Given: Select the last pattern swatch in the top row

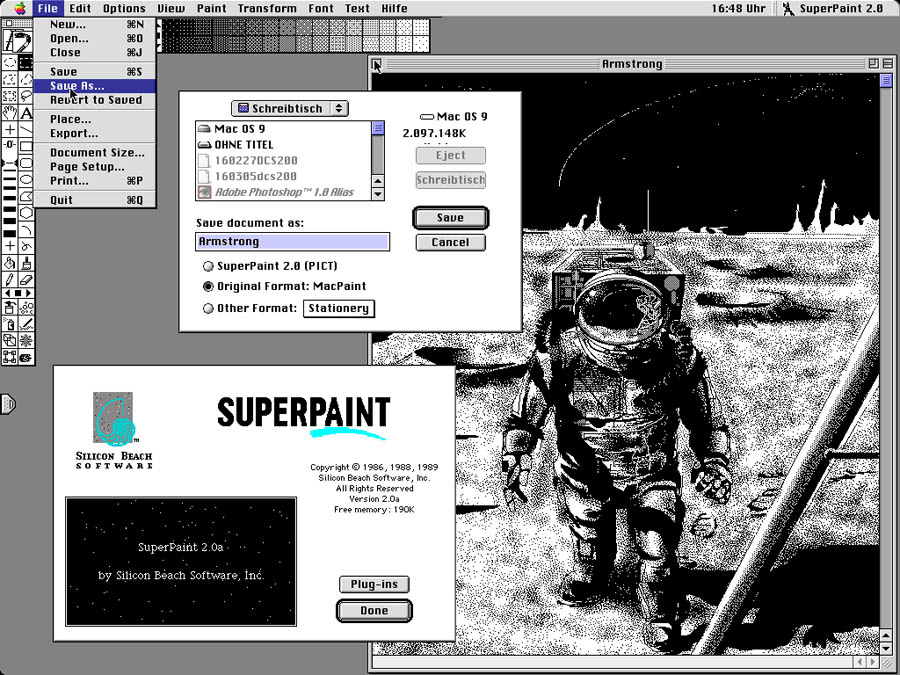Looking at the screenshot, I should 421,27.
